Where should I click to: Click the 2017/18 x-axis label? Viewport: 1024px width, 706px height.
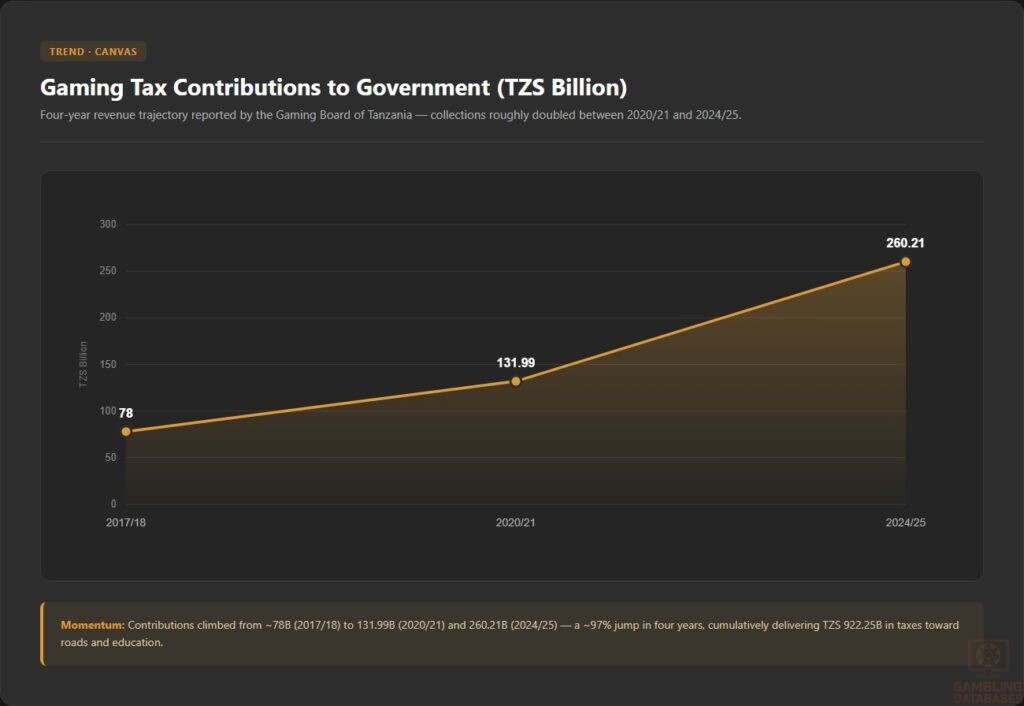126,522
